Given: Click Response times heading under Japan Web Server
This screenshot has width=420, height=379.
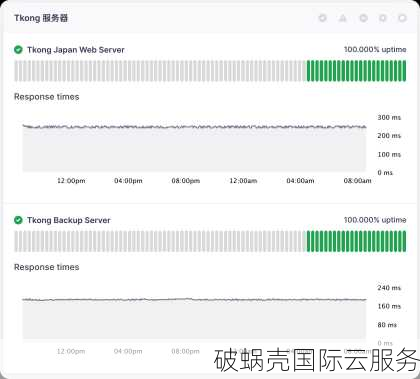Looking at the screenshot, I should (x=47, y=97).
